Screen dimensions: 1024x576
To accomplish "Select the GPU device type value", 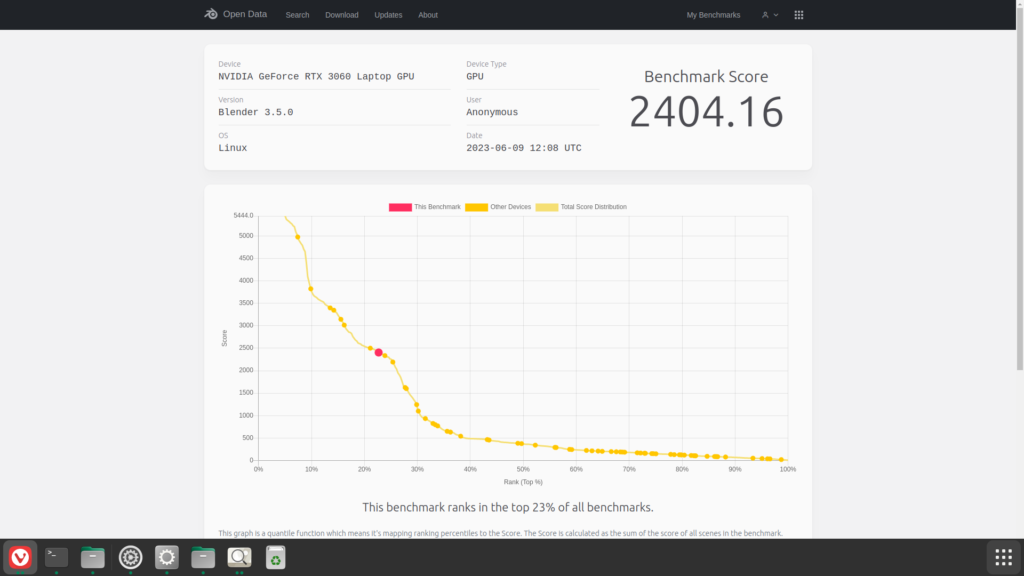I will [475, 76].
